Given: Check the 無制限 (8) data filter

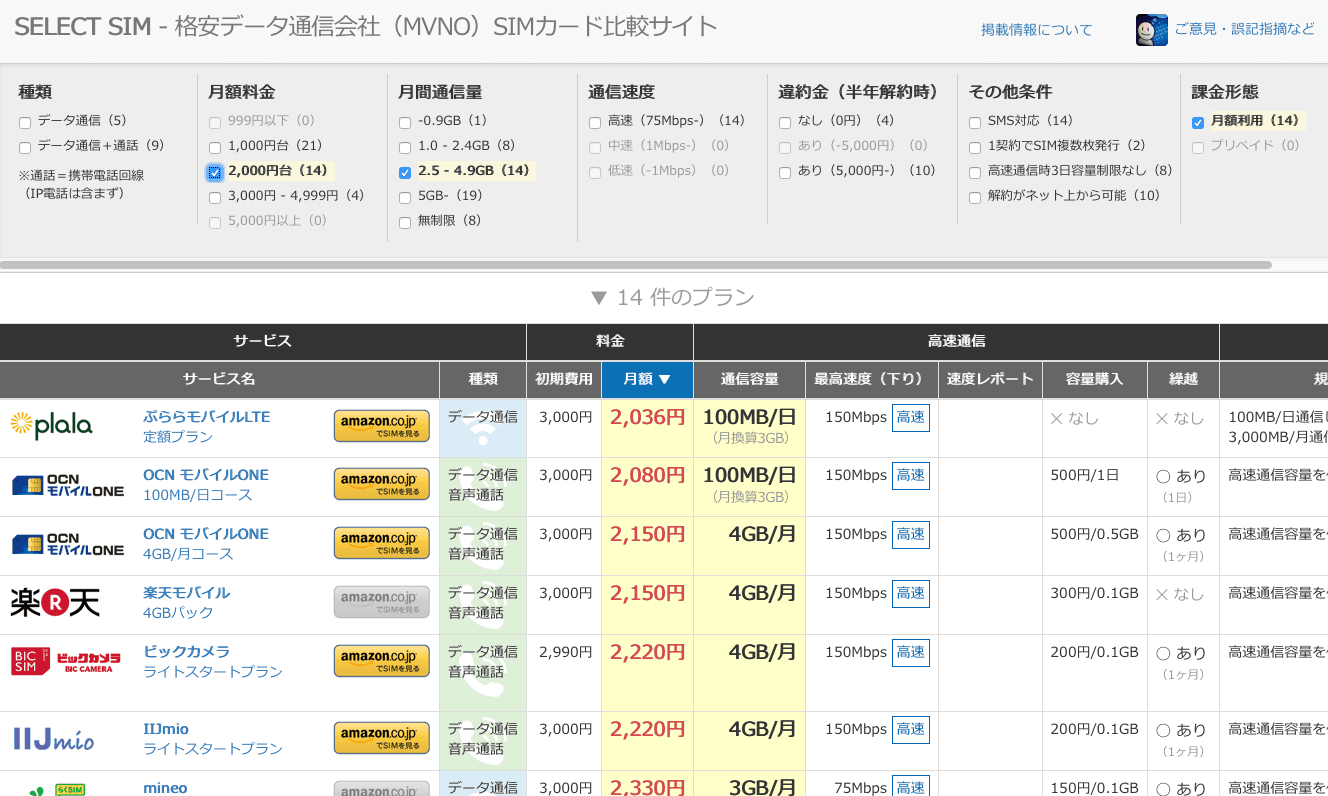Looking at the screenshot, I should 405,222.
